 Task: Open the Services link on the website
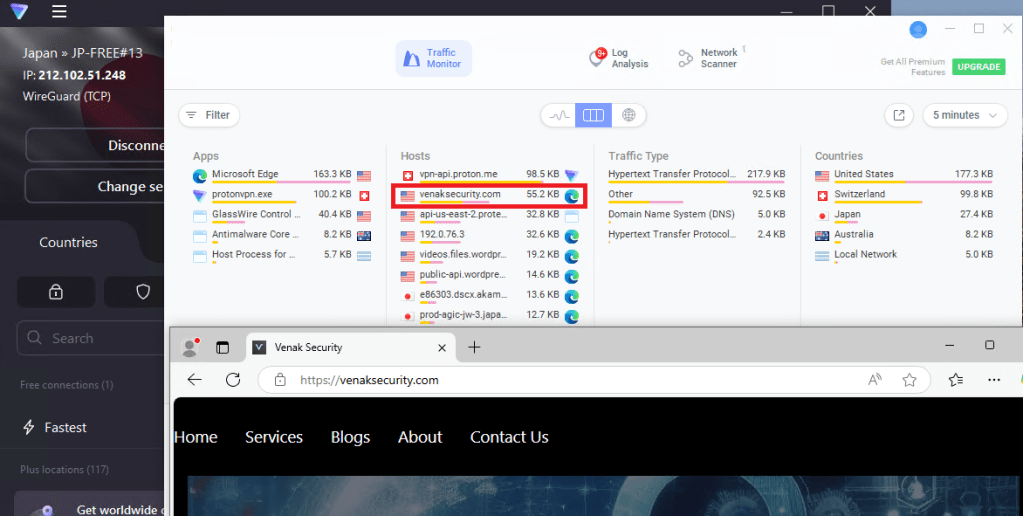tap(274, 437)
